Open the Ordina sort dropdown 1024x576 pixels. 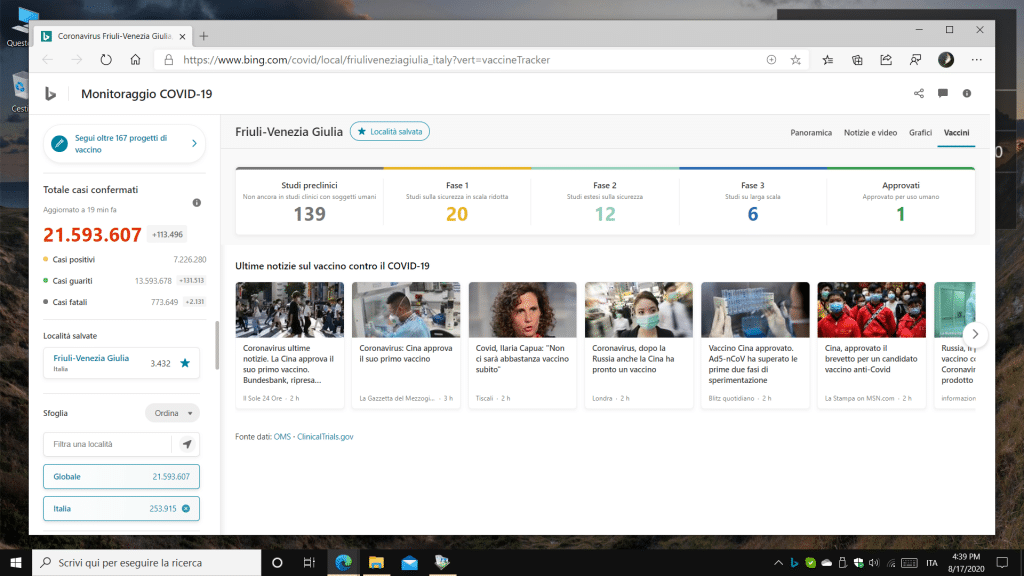pos(172,413)
